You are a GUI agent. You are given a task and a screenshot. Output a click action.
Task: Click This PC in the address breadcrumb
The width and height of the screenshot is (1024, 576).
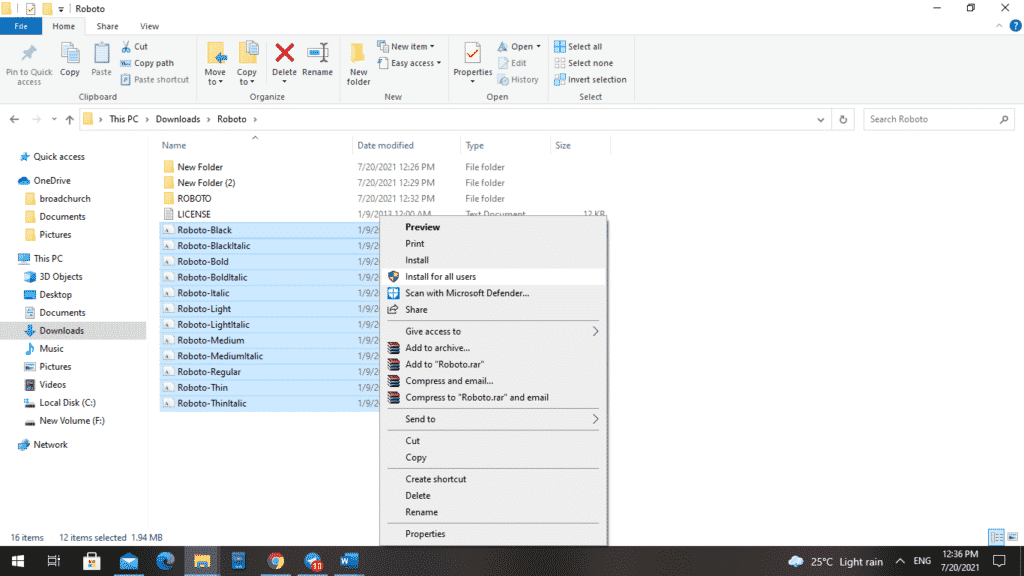[123, 120]
